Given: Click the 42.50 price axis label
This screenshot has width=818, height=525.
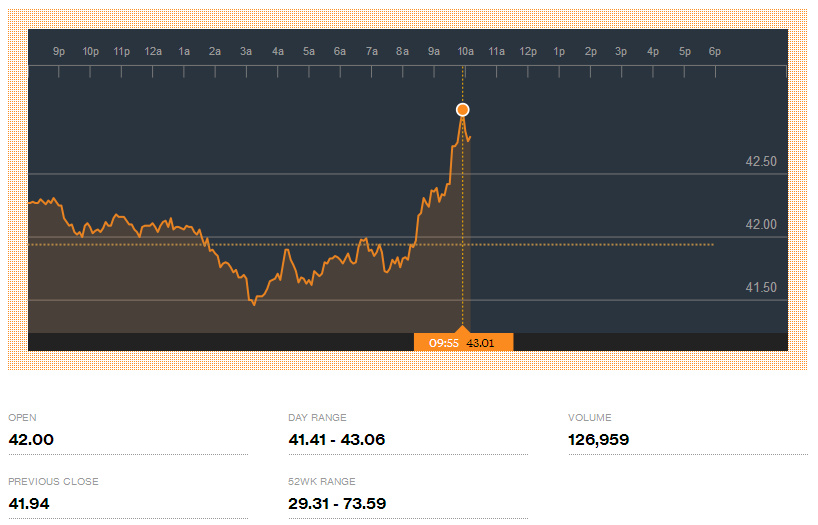Looking at the screenshot, I should click(761, 162).
